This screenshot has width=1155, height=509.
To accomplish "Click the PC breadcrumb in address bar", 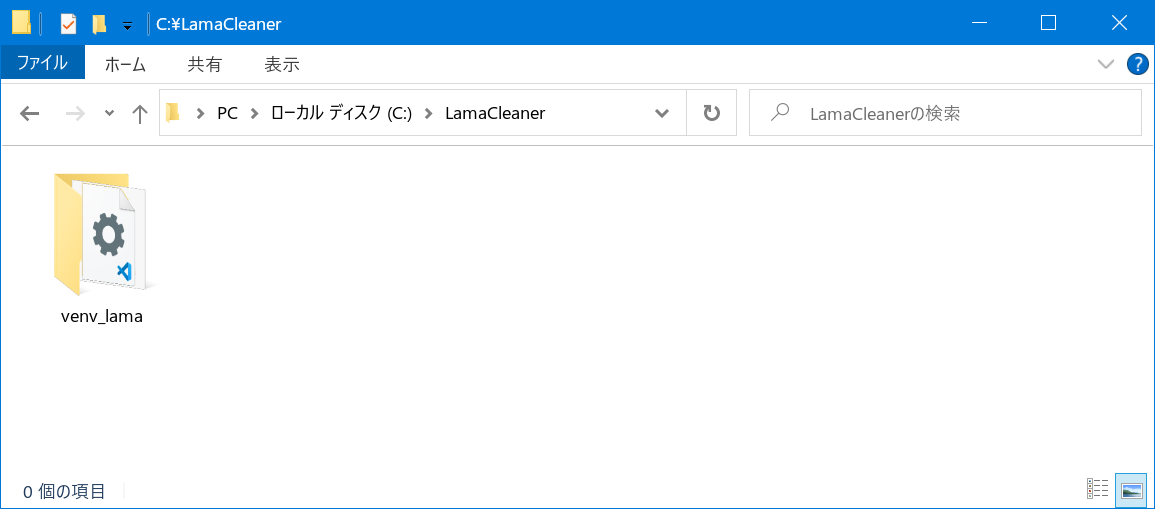I will [227, 113].
